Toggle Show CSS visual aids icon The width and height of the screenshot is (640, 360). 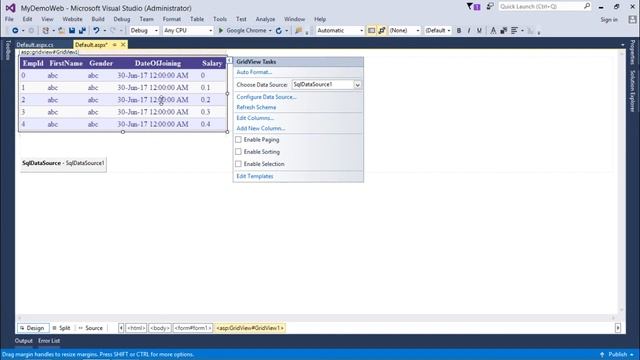pyautogui.click(x=371, y=31)
